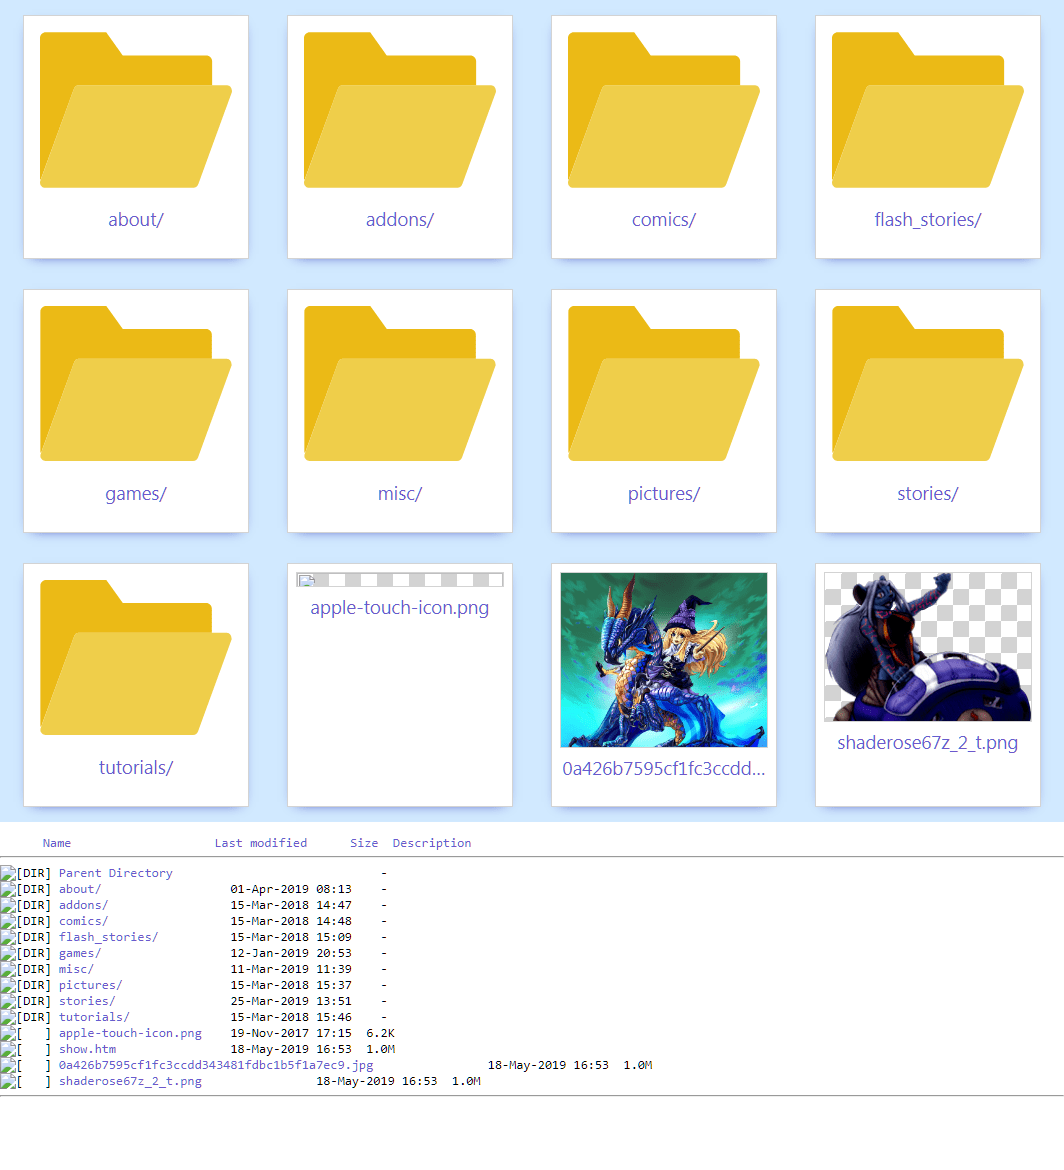This screenshot has height=1170, width=1064.
Task: Click the misc folder icon
Action: [400, 385]
